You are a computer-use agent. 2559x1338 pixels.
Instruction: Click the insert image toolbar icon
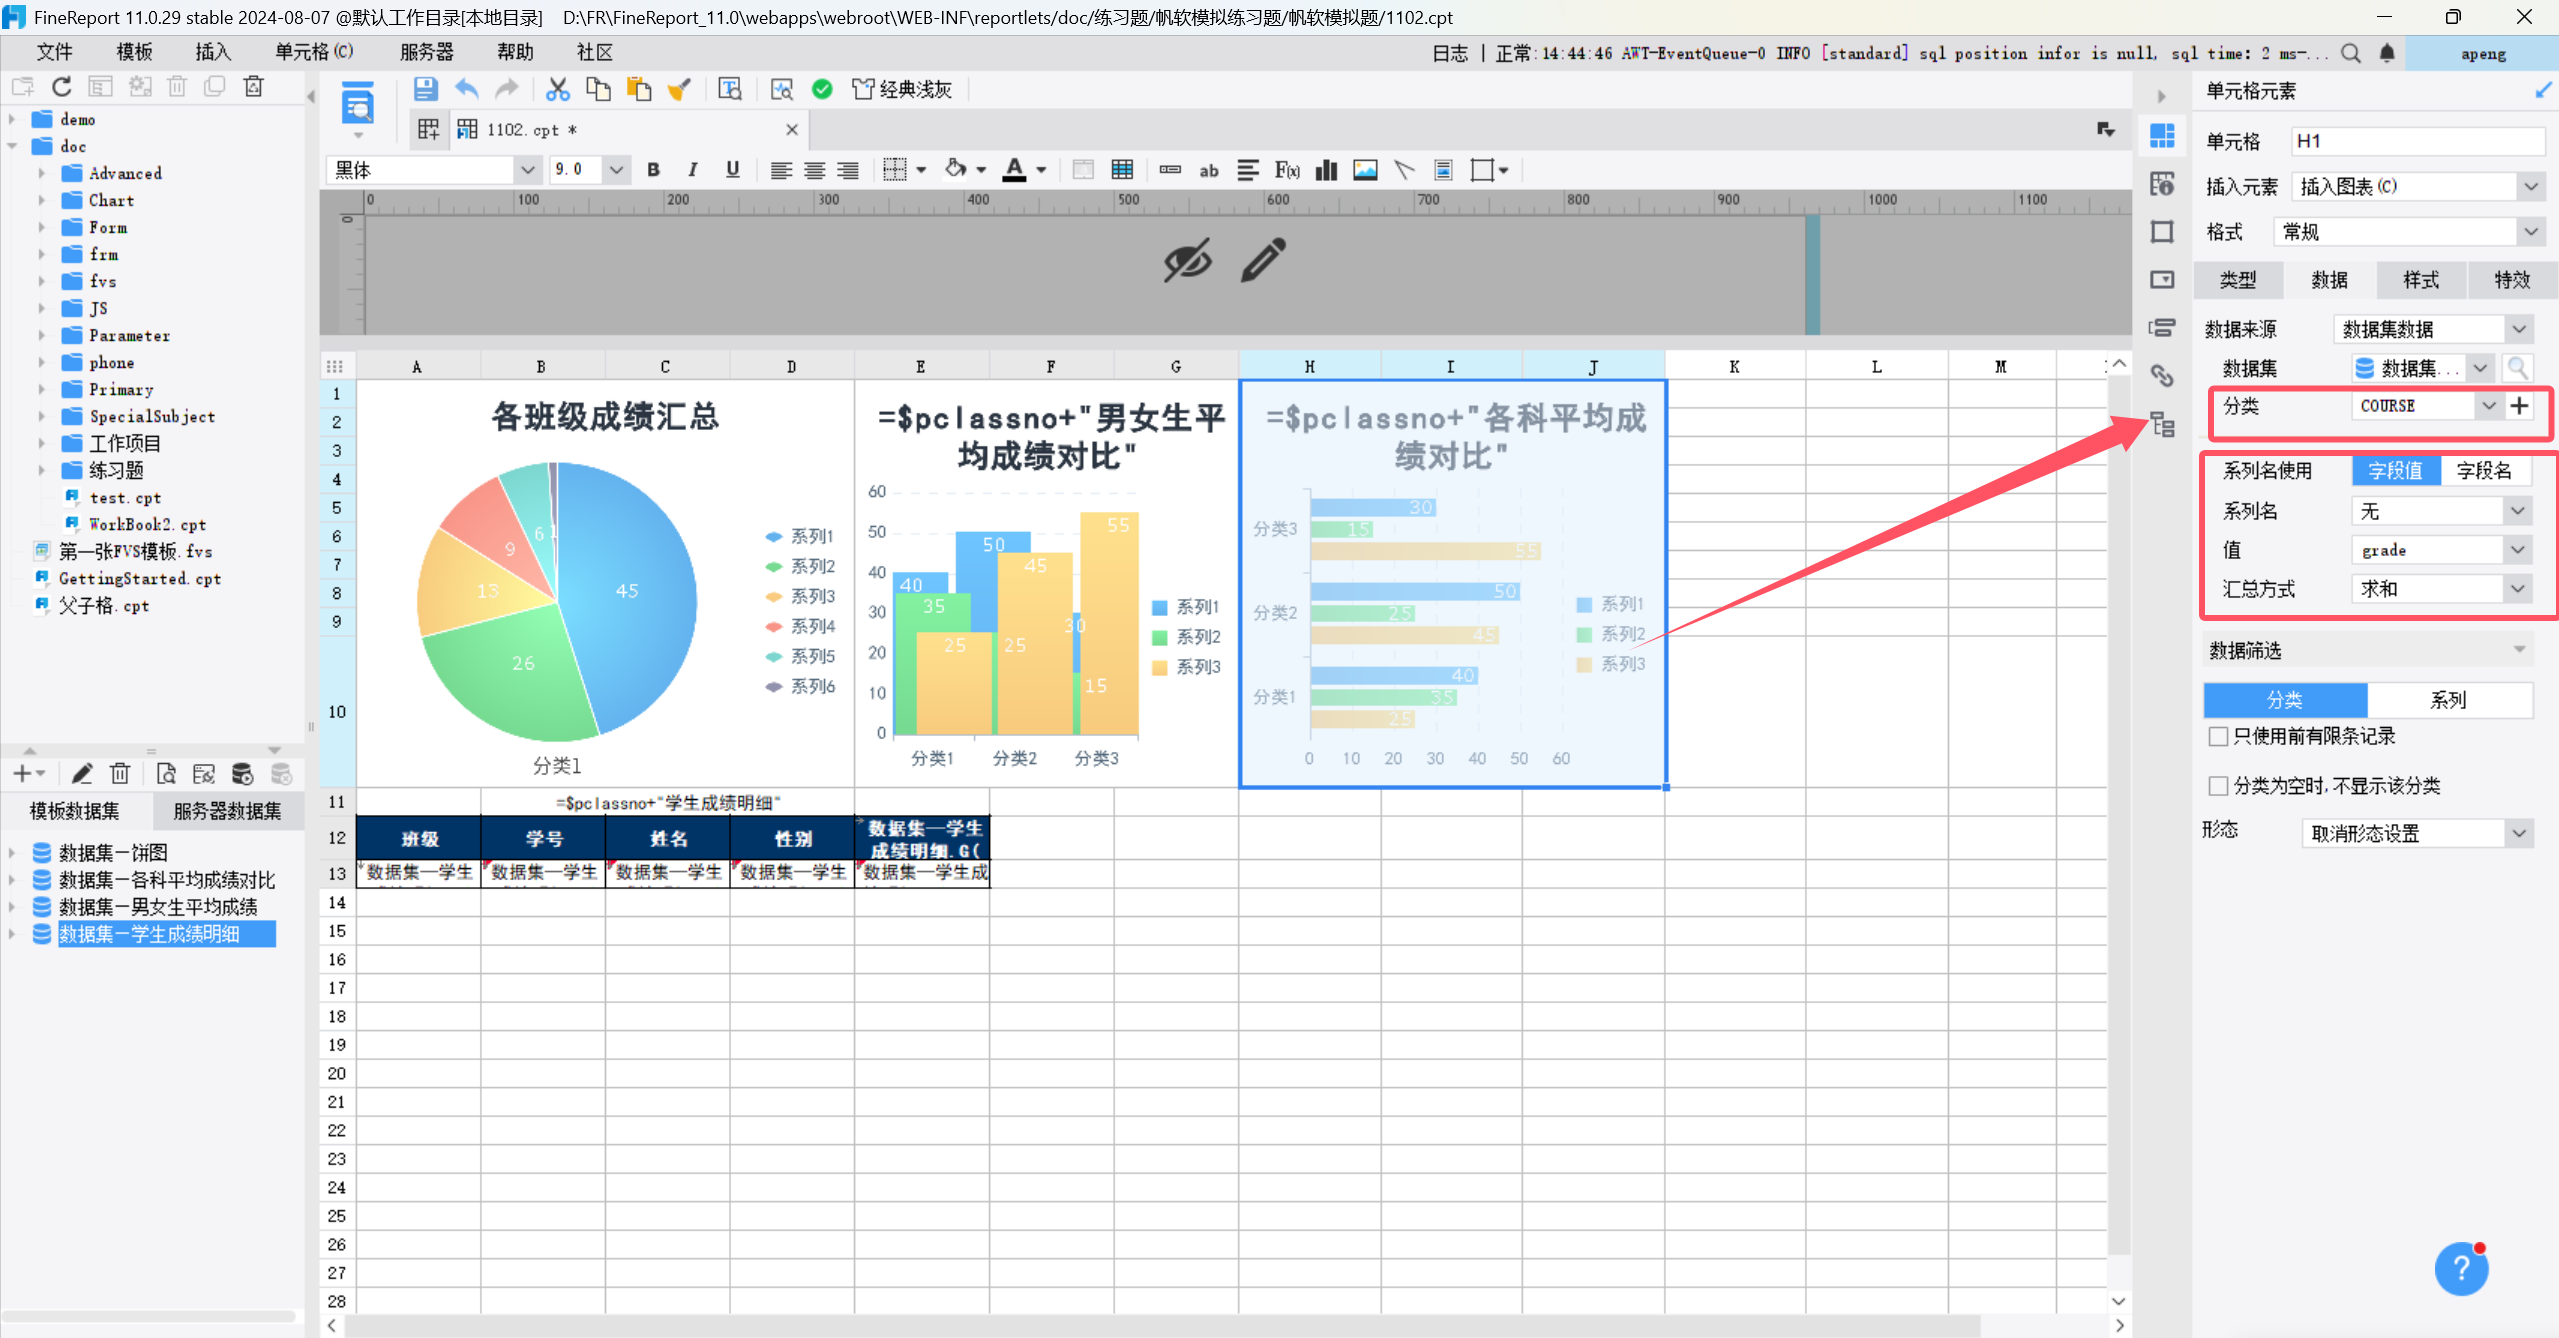1365,170
